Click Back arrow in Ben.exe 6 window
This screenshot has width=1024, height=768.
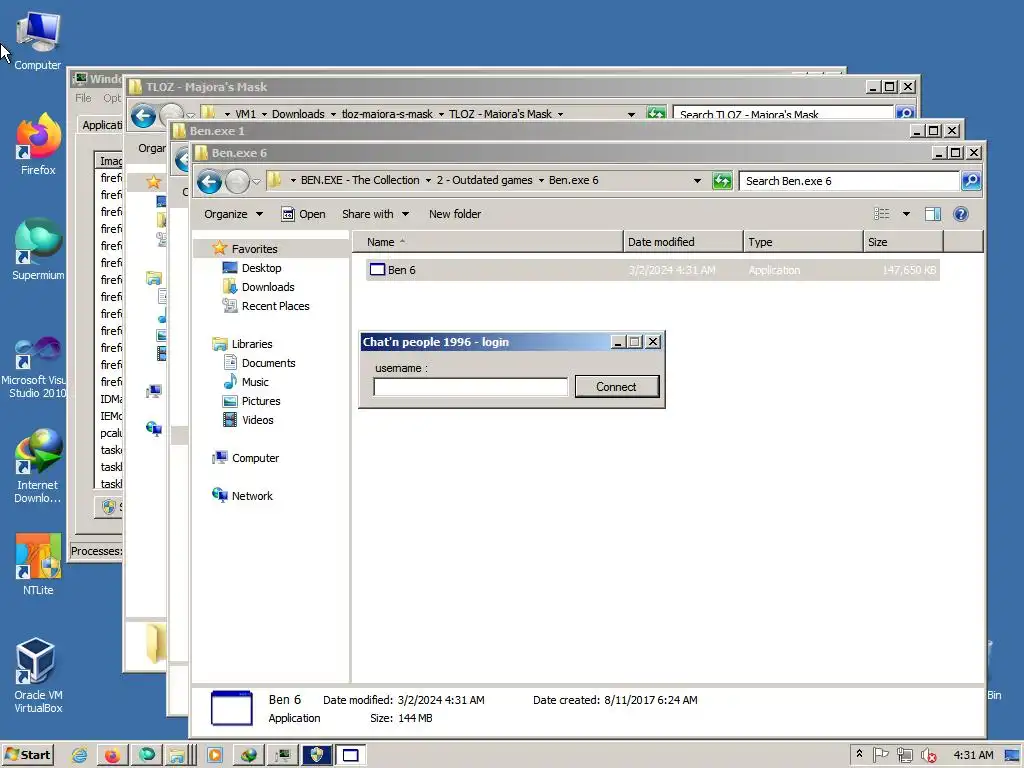[x=209, y=182]
